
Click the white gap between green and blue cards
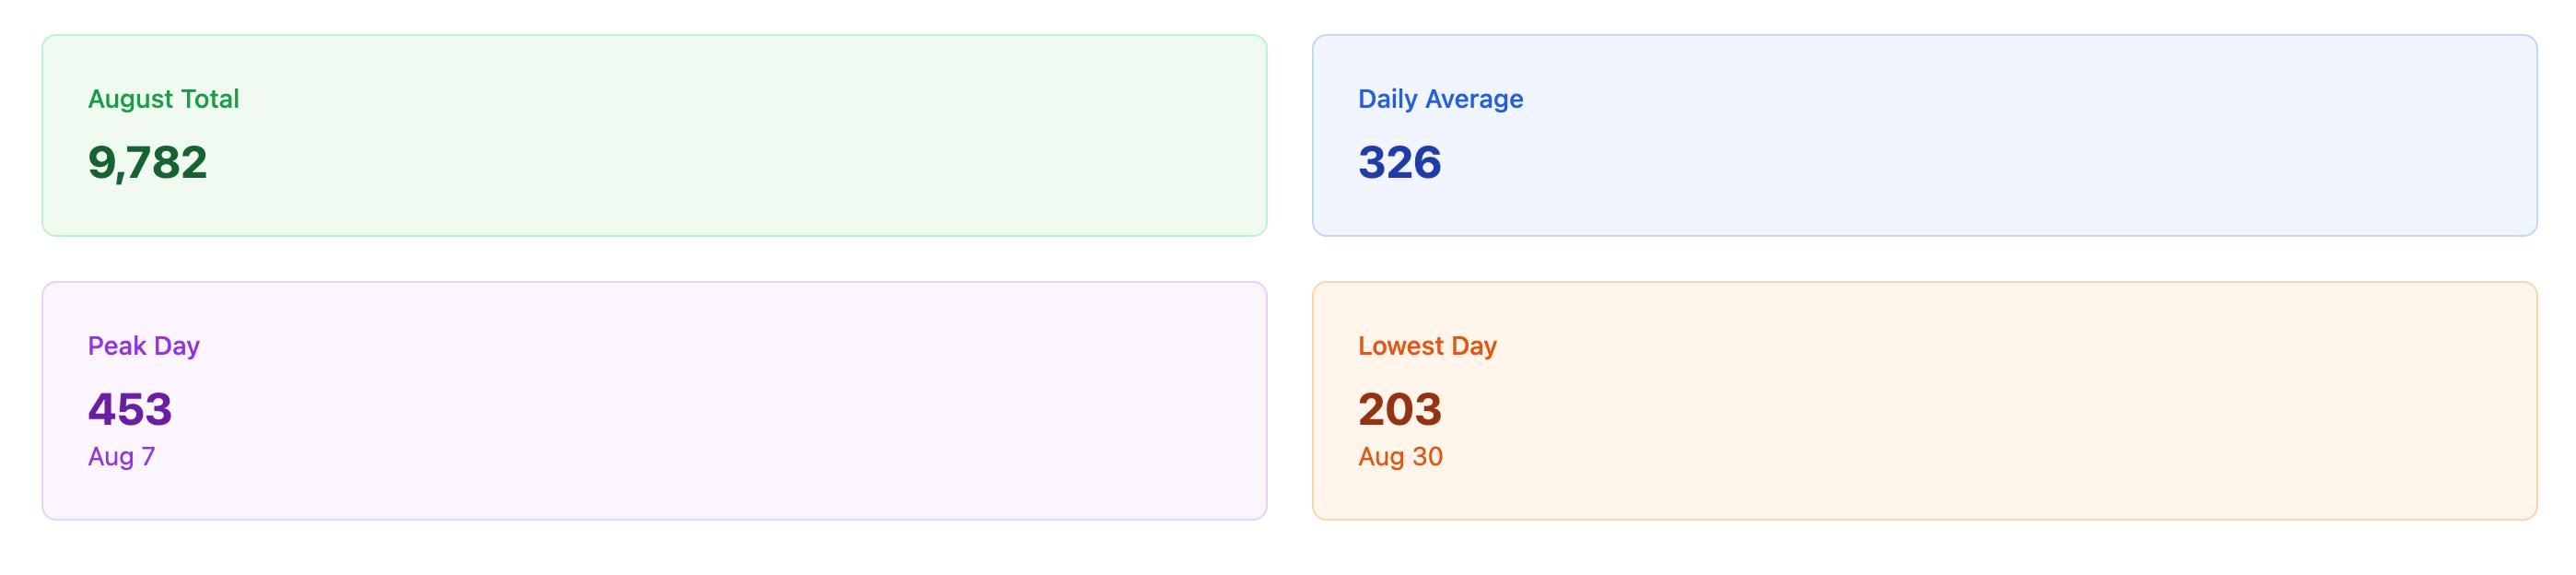1290,136
